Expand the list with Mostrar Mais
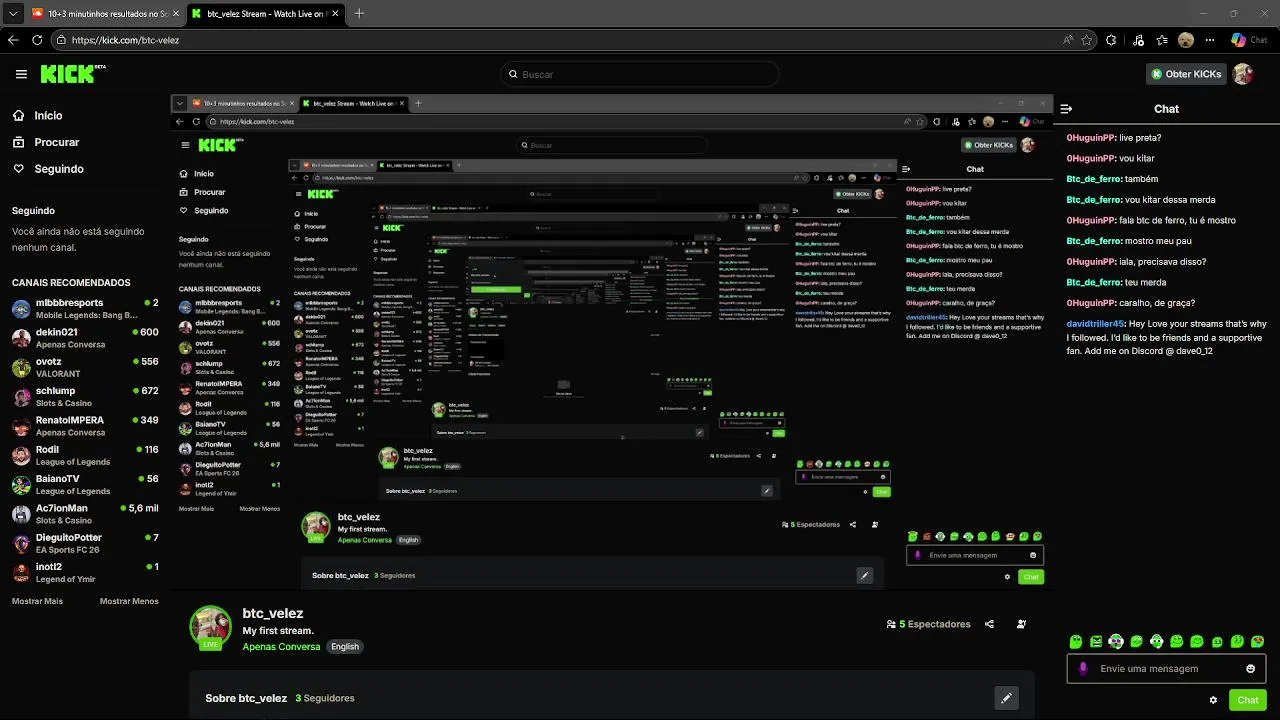Viewport: 1280px width, 720px height. pos(37,601)
